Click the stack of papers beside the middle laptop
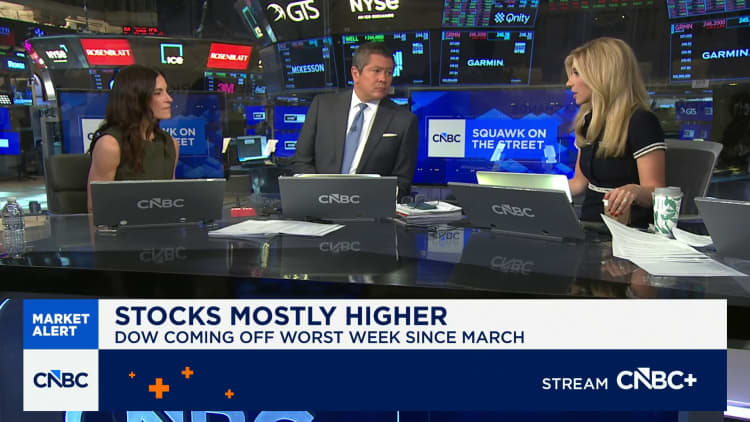The image size is (750, 422). 427,213
